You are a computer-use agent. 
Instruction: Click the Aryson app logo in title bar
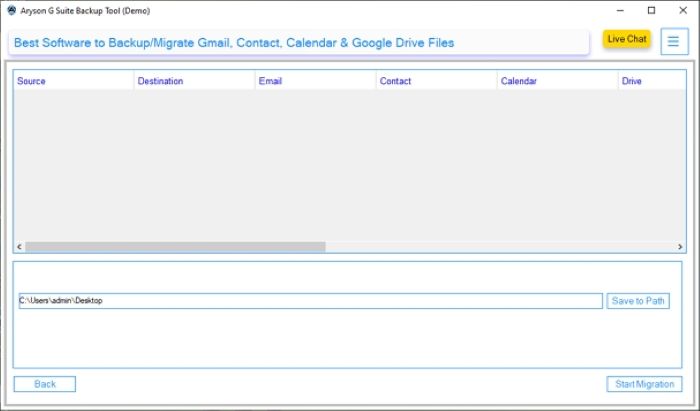(x=12, y=10)
